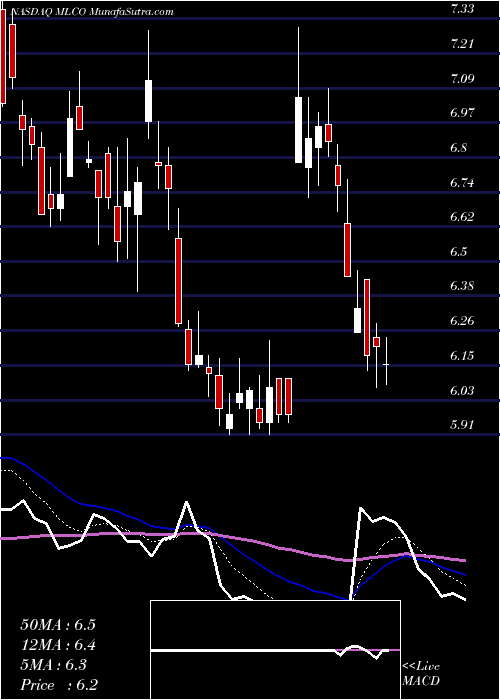Click the 7.21 price axis label
The height and width of the screenshot is (700, 500).
pos(461,44)
